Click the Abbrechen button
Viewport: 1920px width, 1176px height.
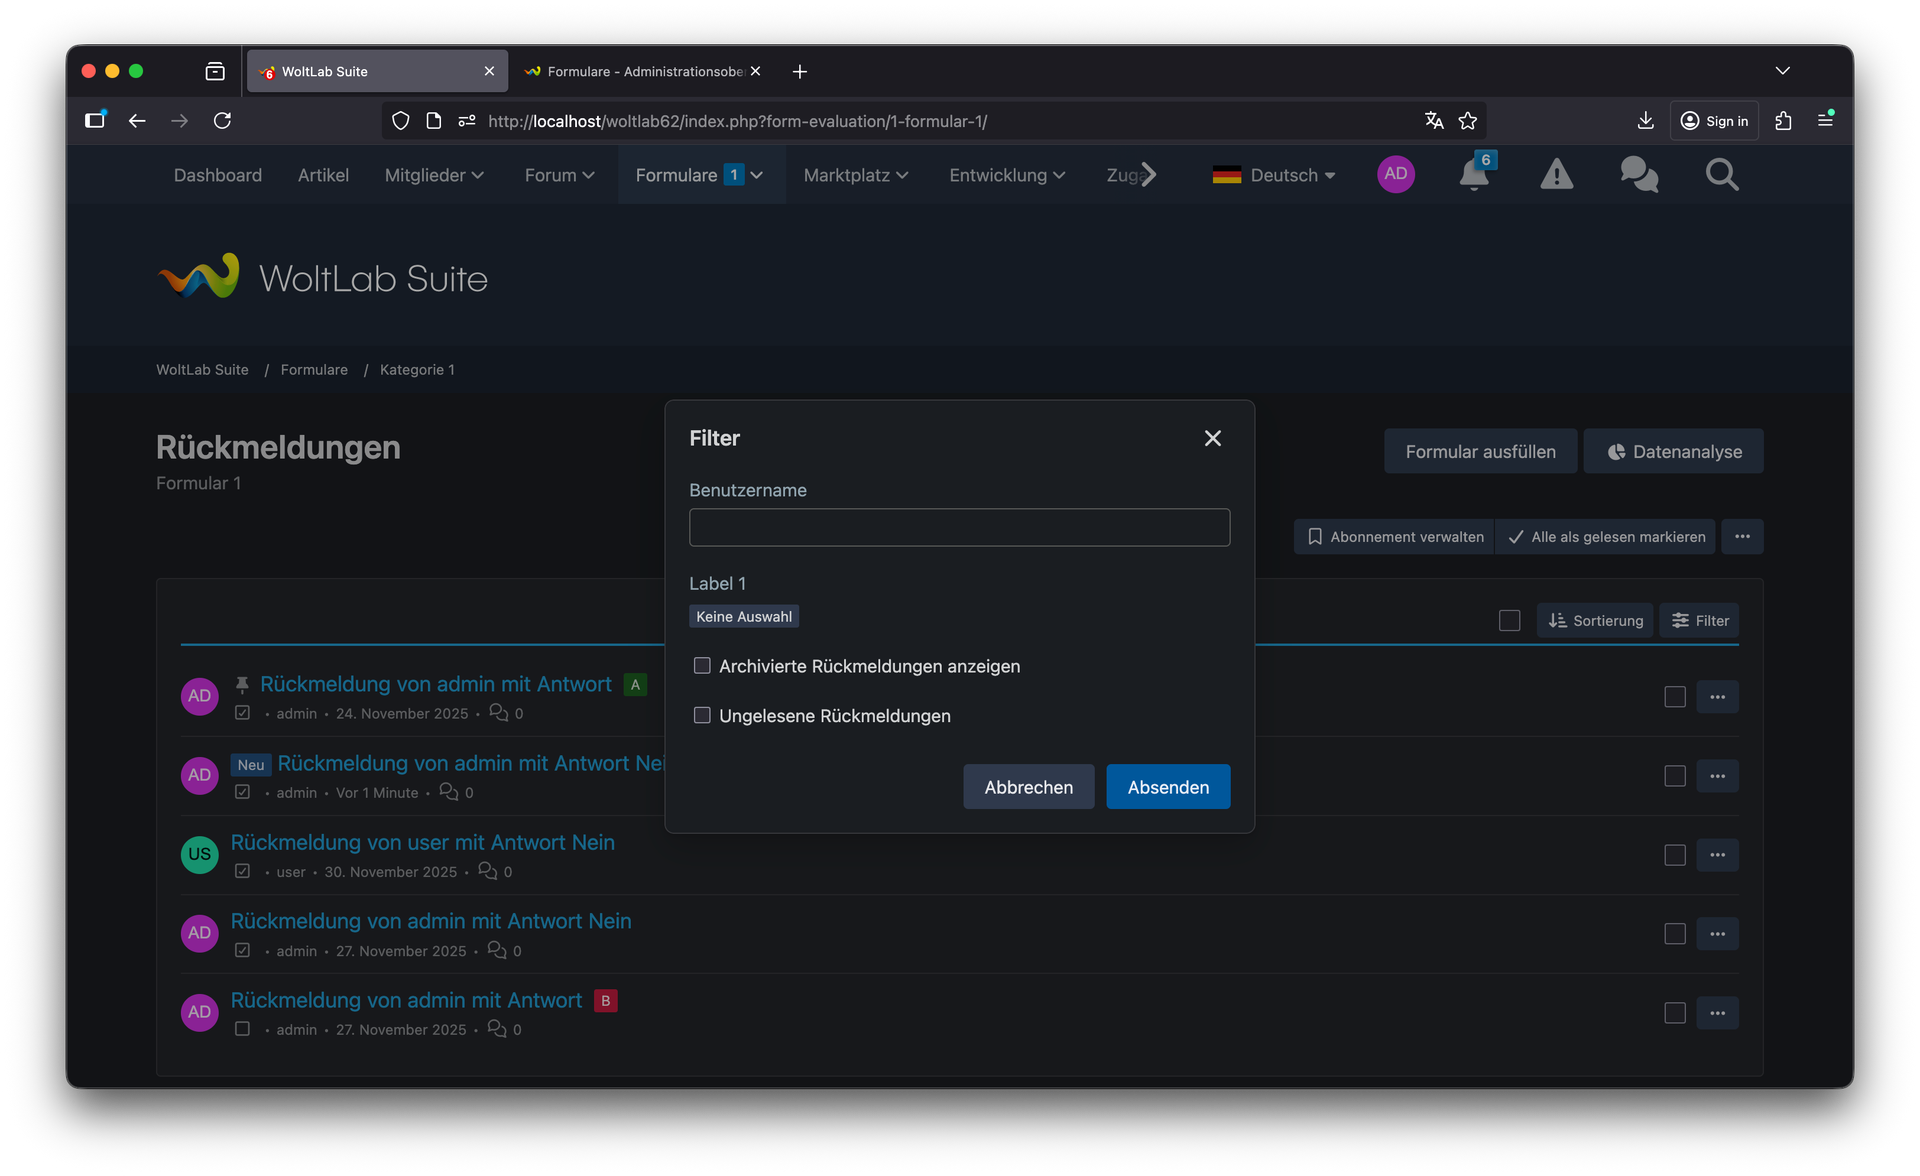(x=1028, y=787)
